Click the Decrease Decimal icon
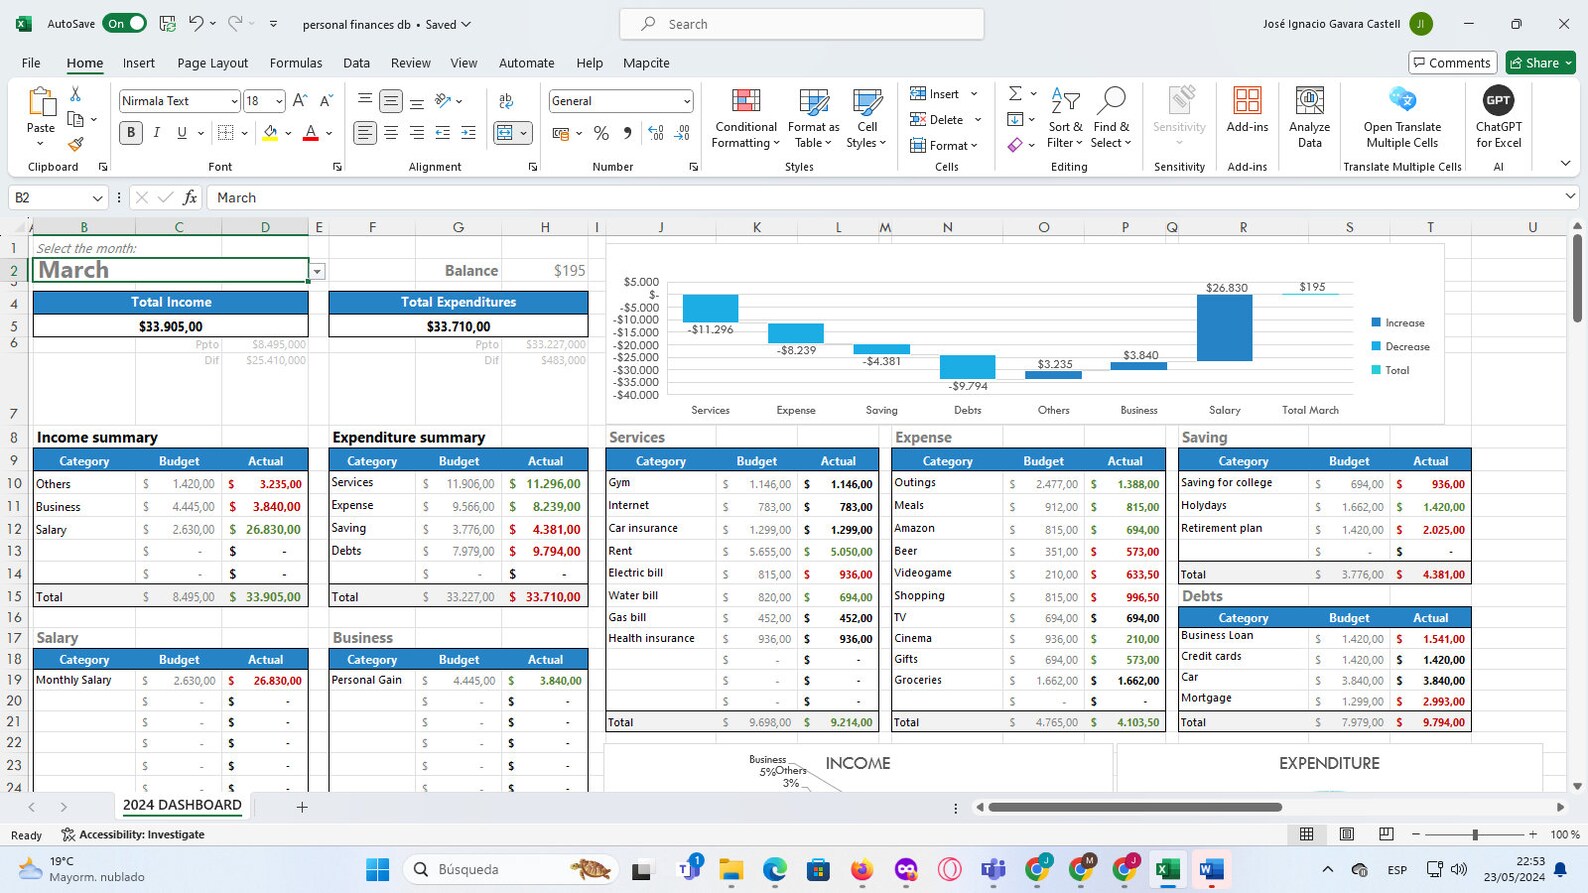This screenshot has height=893, width=1588. point(683,133)
